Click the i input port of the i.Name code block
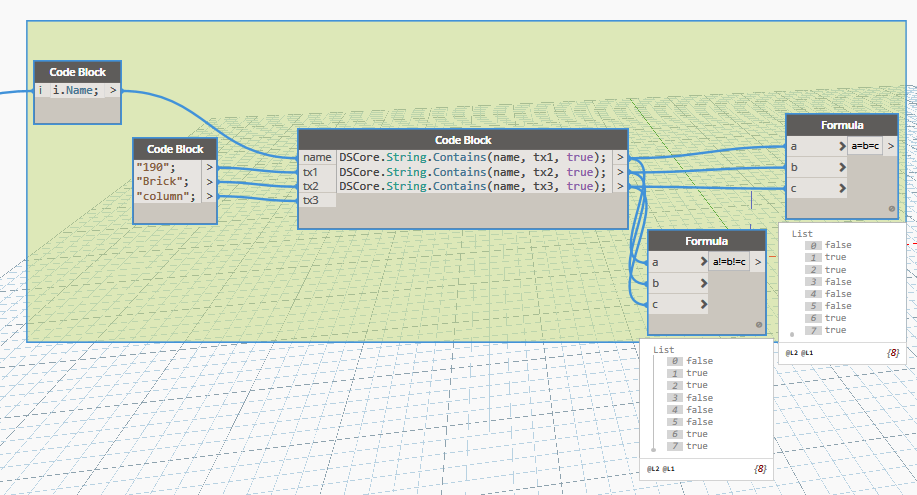The image size is (917, 495). (41, 90)
